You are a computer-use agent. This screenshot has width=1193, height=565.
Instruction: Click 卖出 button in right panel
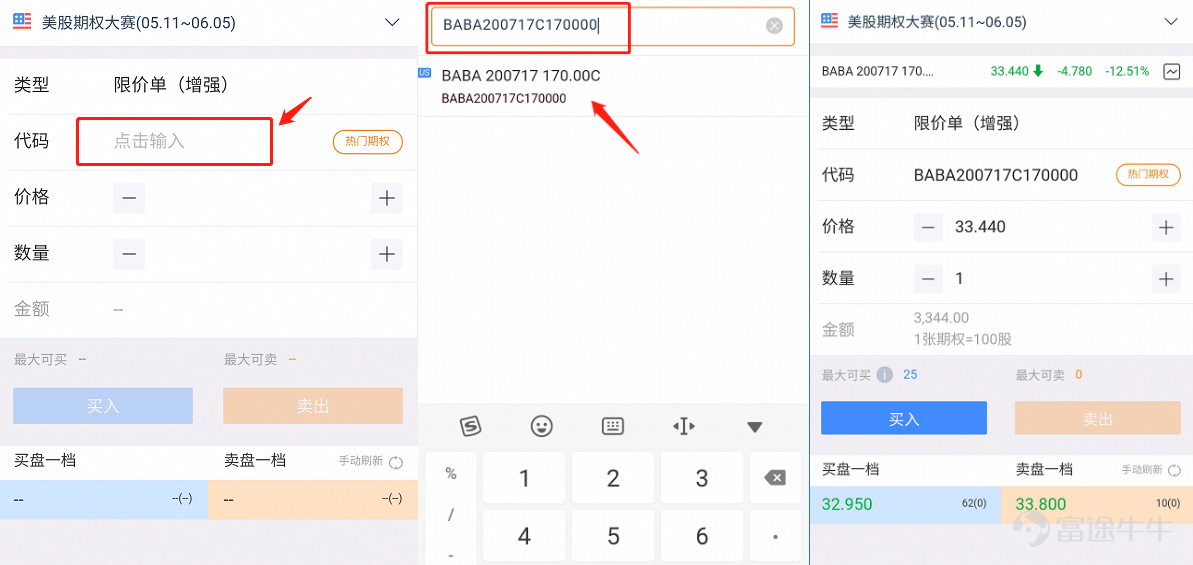click(x=1098, y=418)
